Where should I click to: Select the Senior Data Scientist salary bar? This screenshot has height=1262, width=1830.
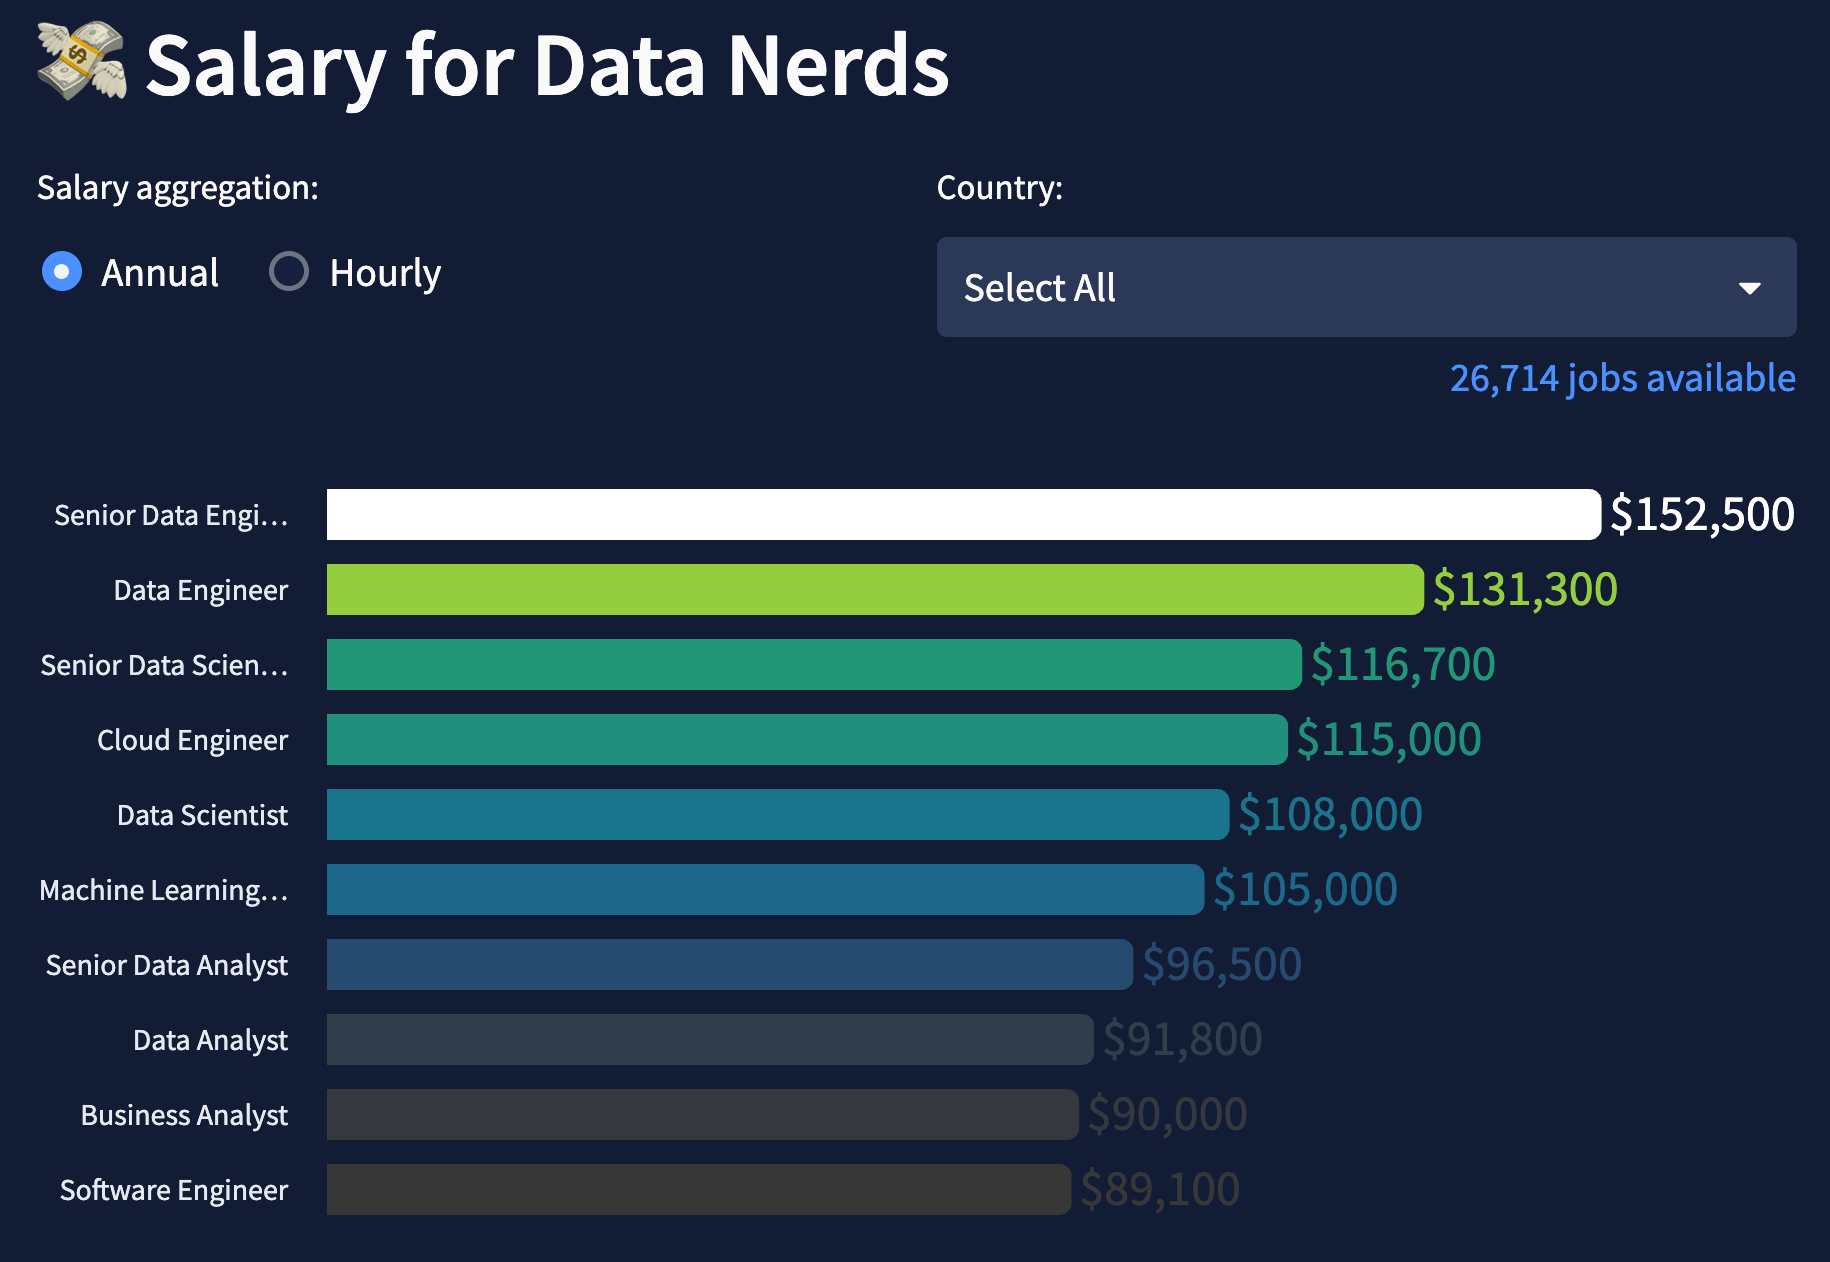[x=814, y=665]
